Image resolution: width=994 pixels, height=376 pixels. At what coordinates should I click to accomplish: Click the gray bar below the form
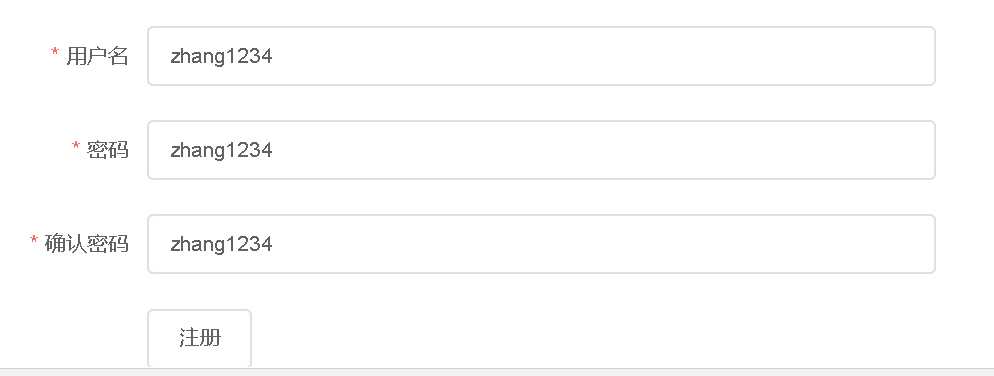click(x=497, y=372)
